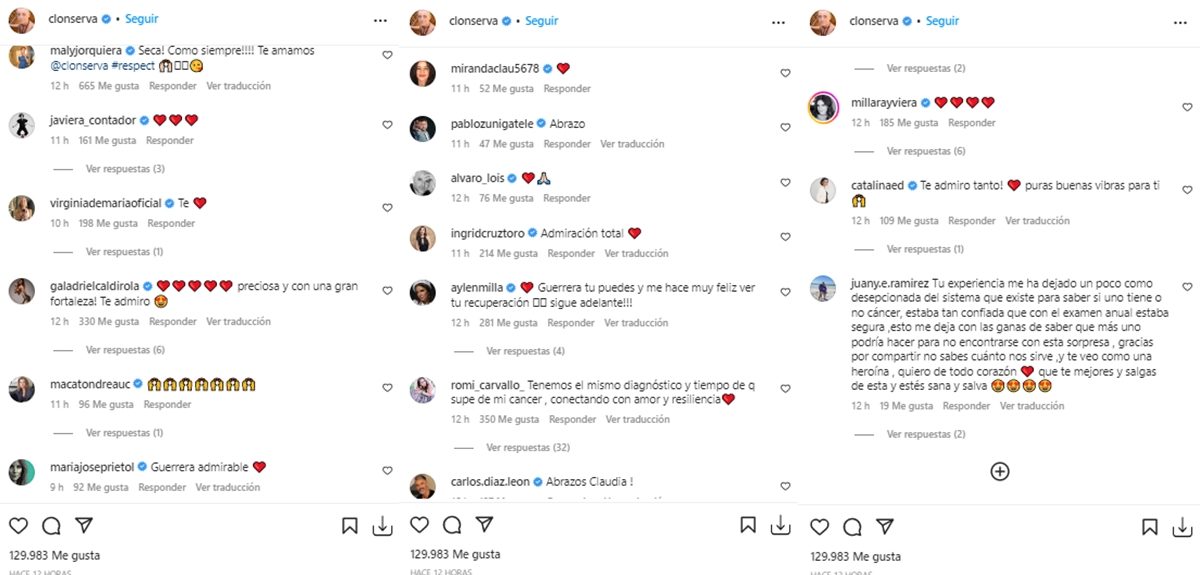Share the post in the right panel
Viewport: 1200px width, 575px height.
[x=884, y=526]
